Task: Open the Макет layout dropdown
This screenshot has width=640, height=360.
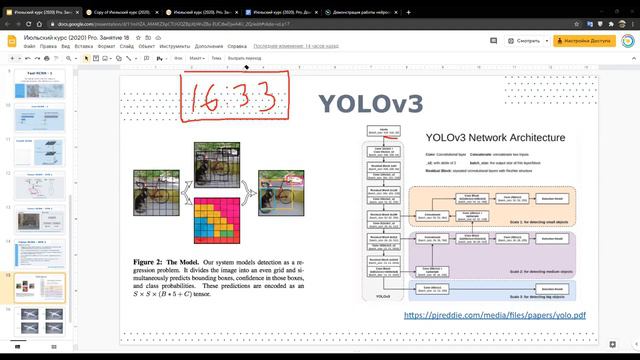Action: tap(197, 58)
